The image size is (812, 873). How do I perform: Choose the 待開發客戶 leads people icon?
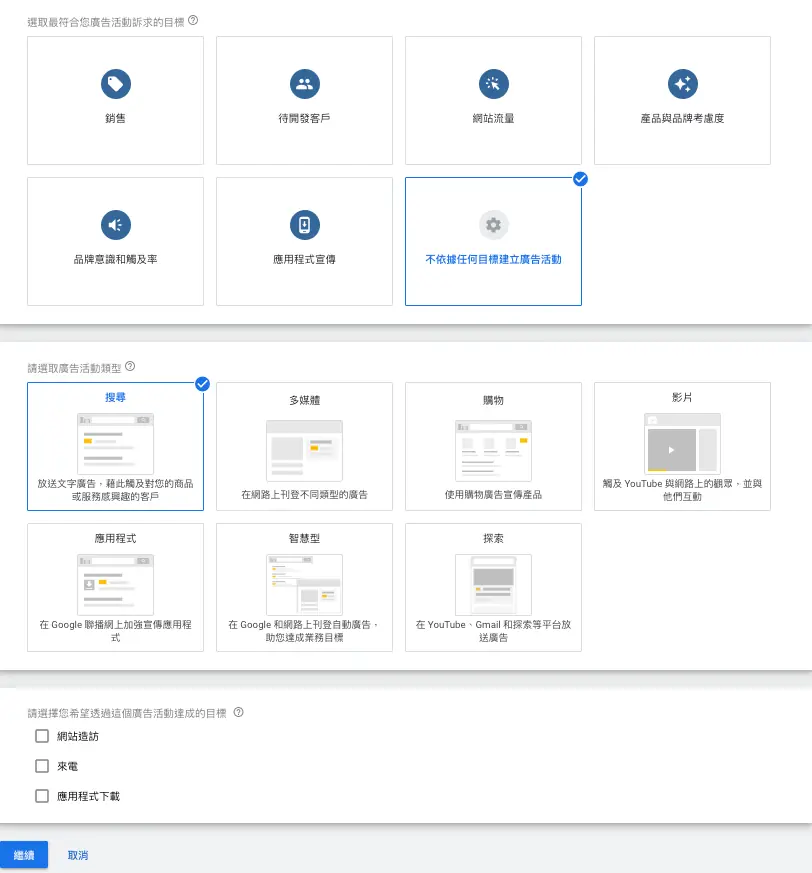pyautogui.click(x=305, y=84)
